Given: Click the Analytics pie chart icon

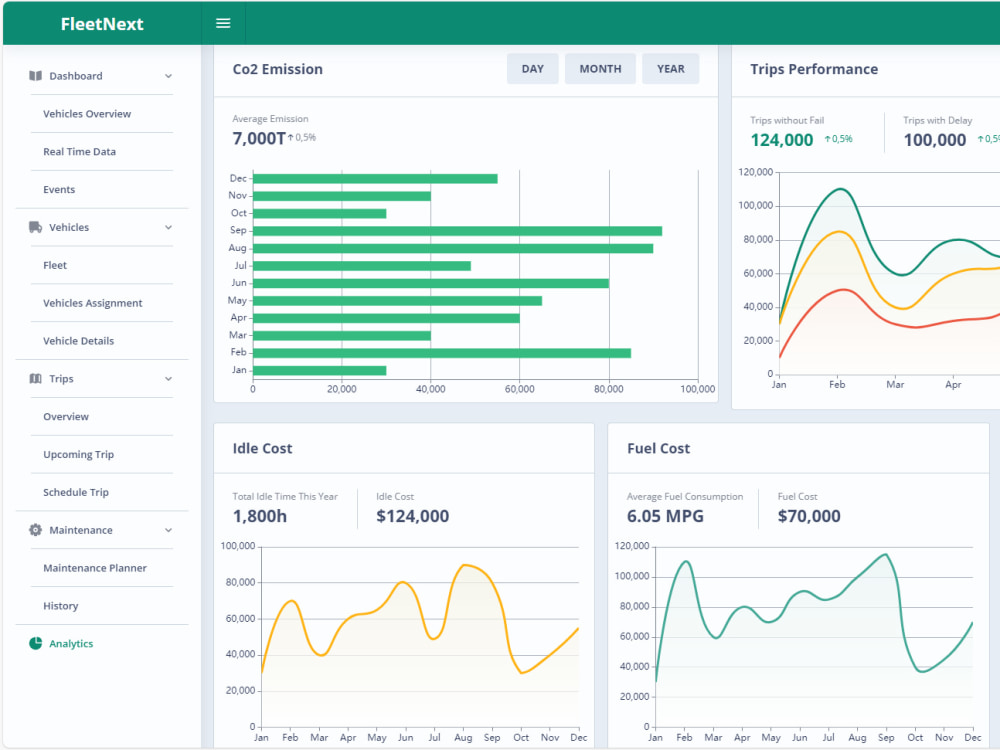Looking at the screenshot, I should click(36, 643).
